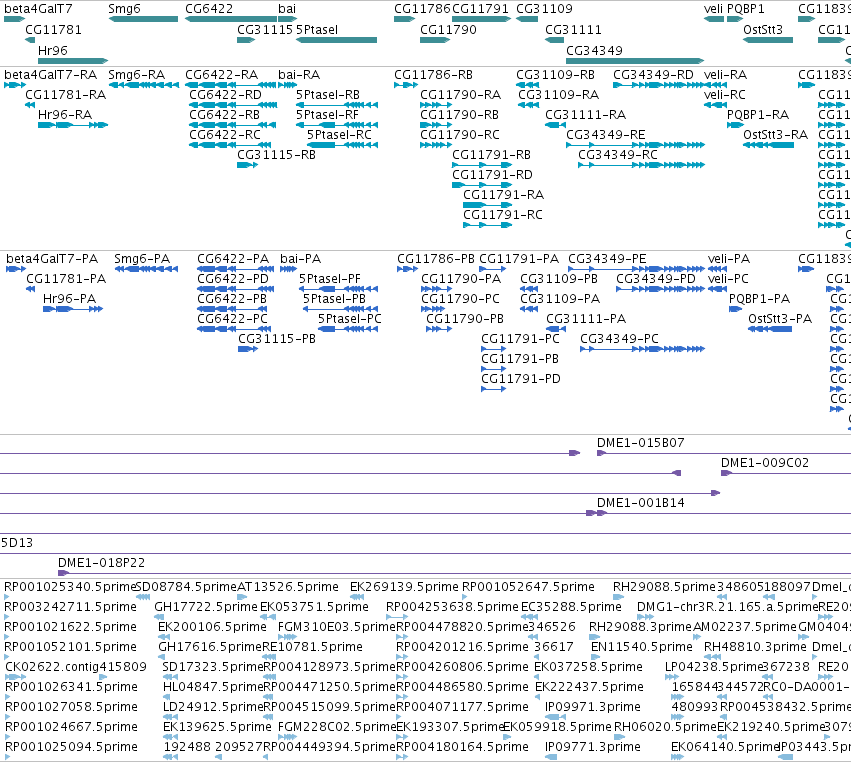Click the bai-RA transcript label
Viewport: 851px width, 762px height.
(x=299, y=74)
